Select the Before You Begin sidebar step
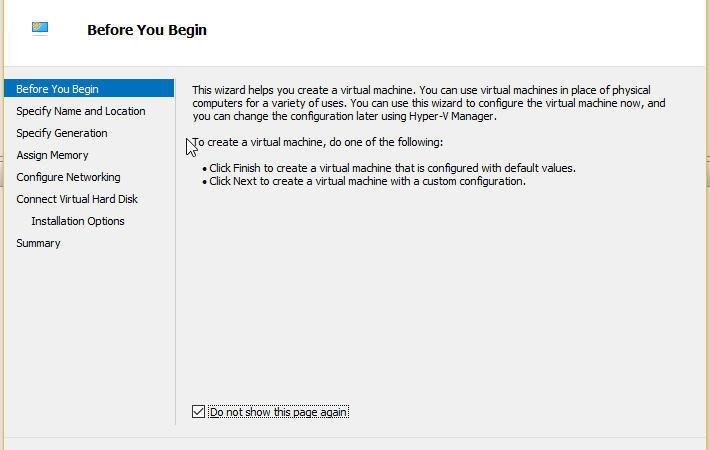Viewport: 710px width, 450px height. pyautogui.click(x=57, y=89)
